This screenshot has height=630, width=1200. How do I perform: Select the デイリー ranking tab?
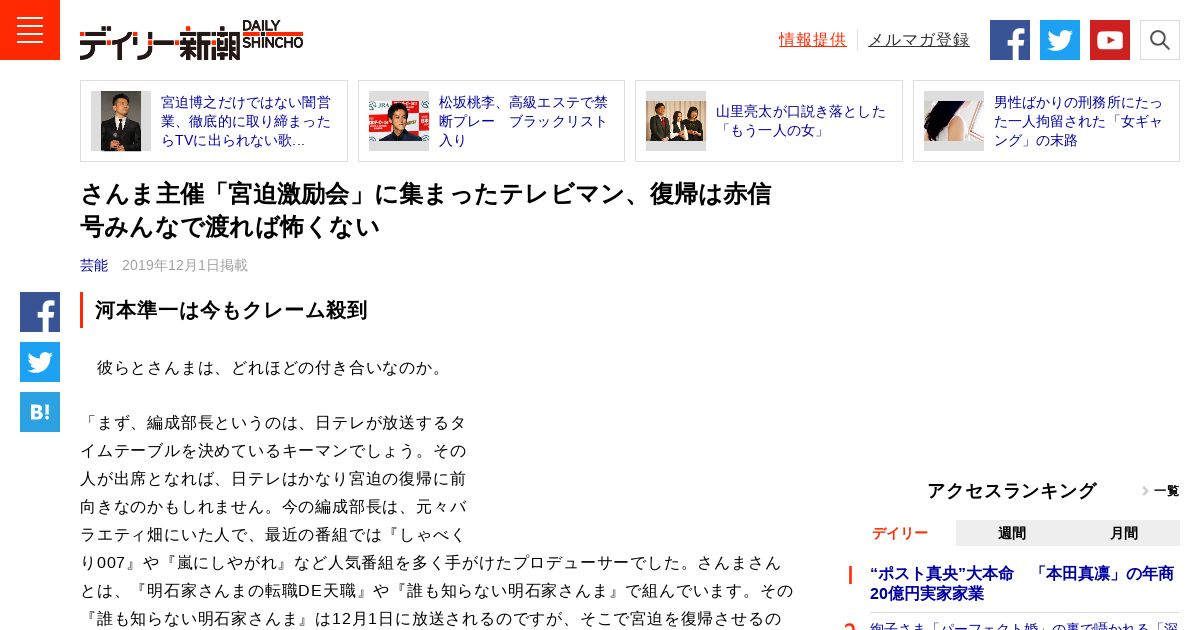[900, 533]
